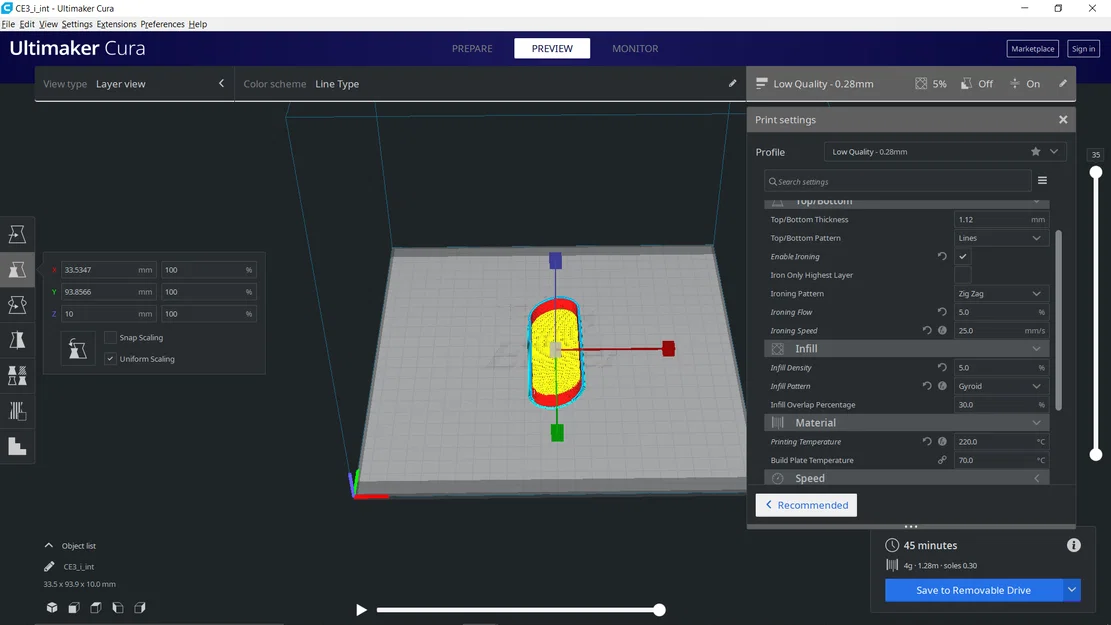Click the profile favorite star icon

(1035, 152)
